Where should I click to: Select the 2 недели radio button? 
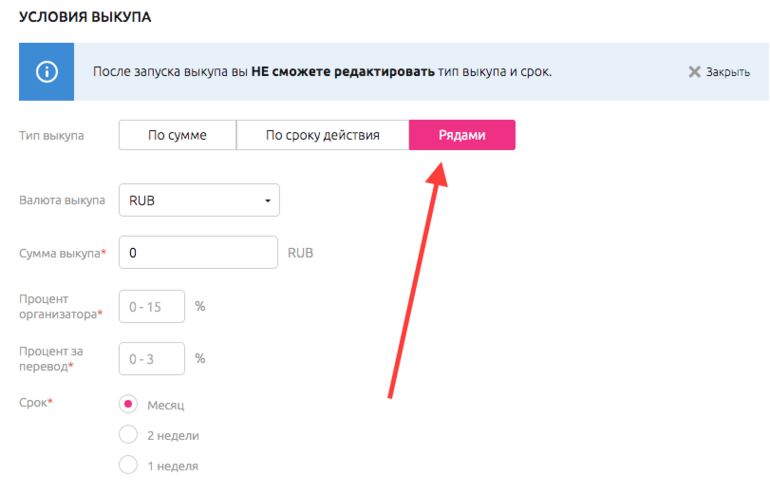pos(128,434)
